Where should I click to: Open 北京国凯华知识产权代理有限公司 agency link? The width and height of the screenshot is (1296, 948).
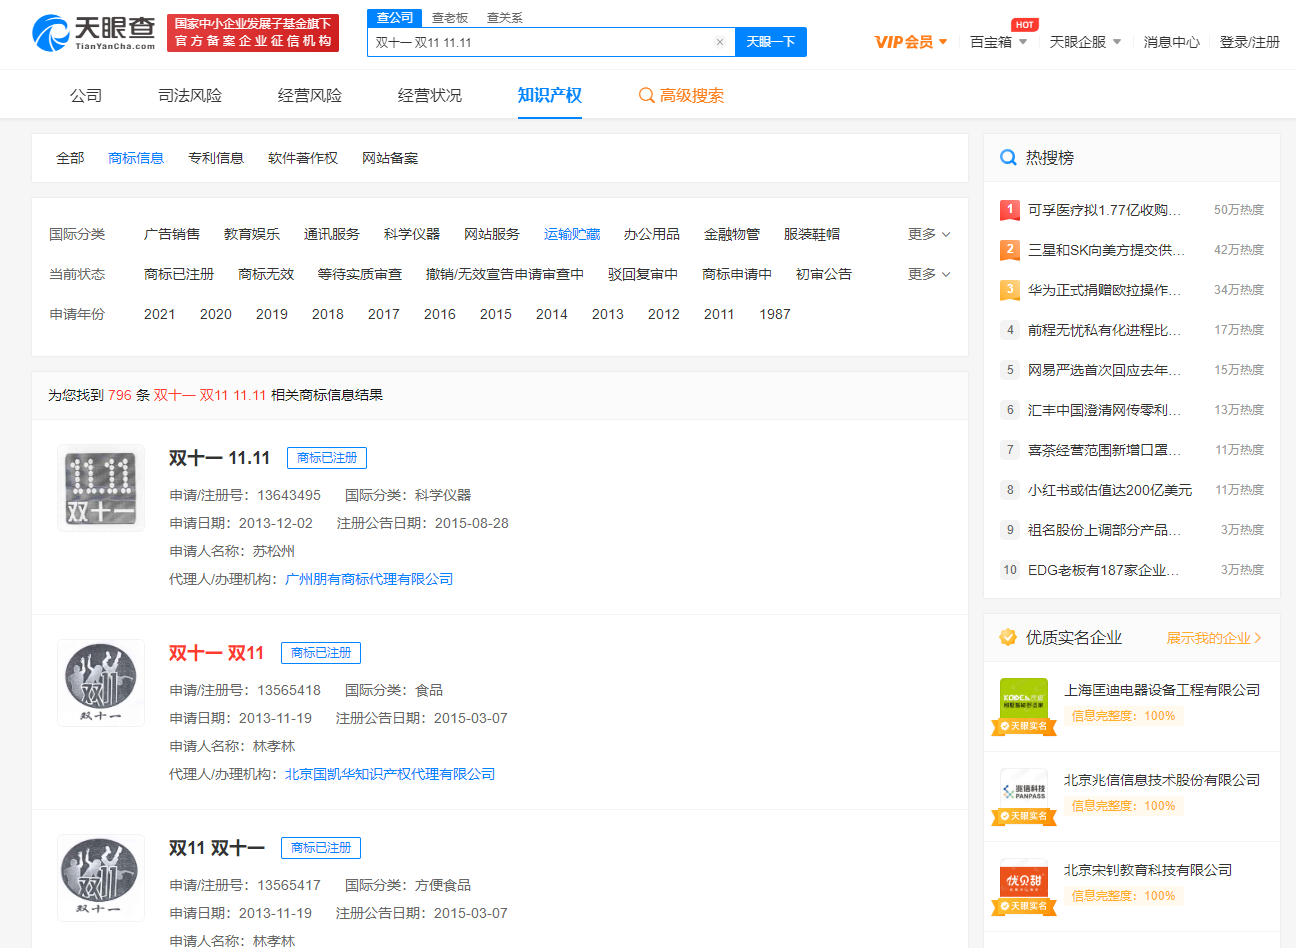(390, 774)
